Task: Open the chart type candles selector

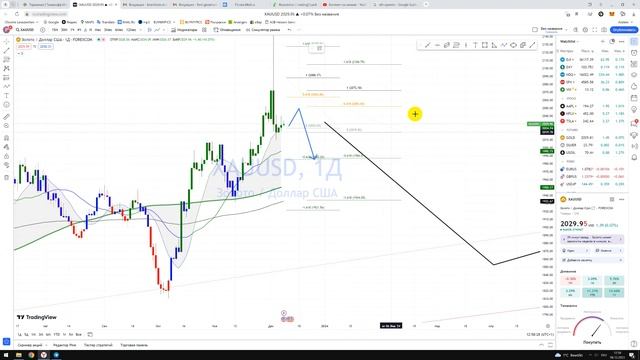Action: coord(149,30)
